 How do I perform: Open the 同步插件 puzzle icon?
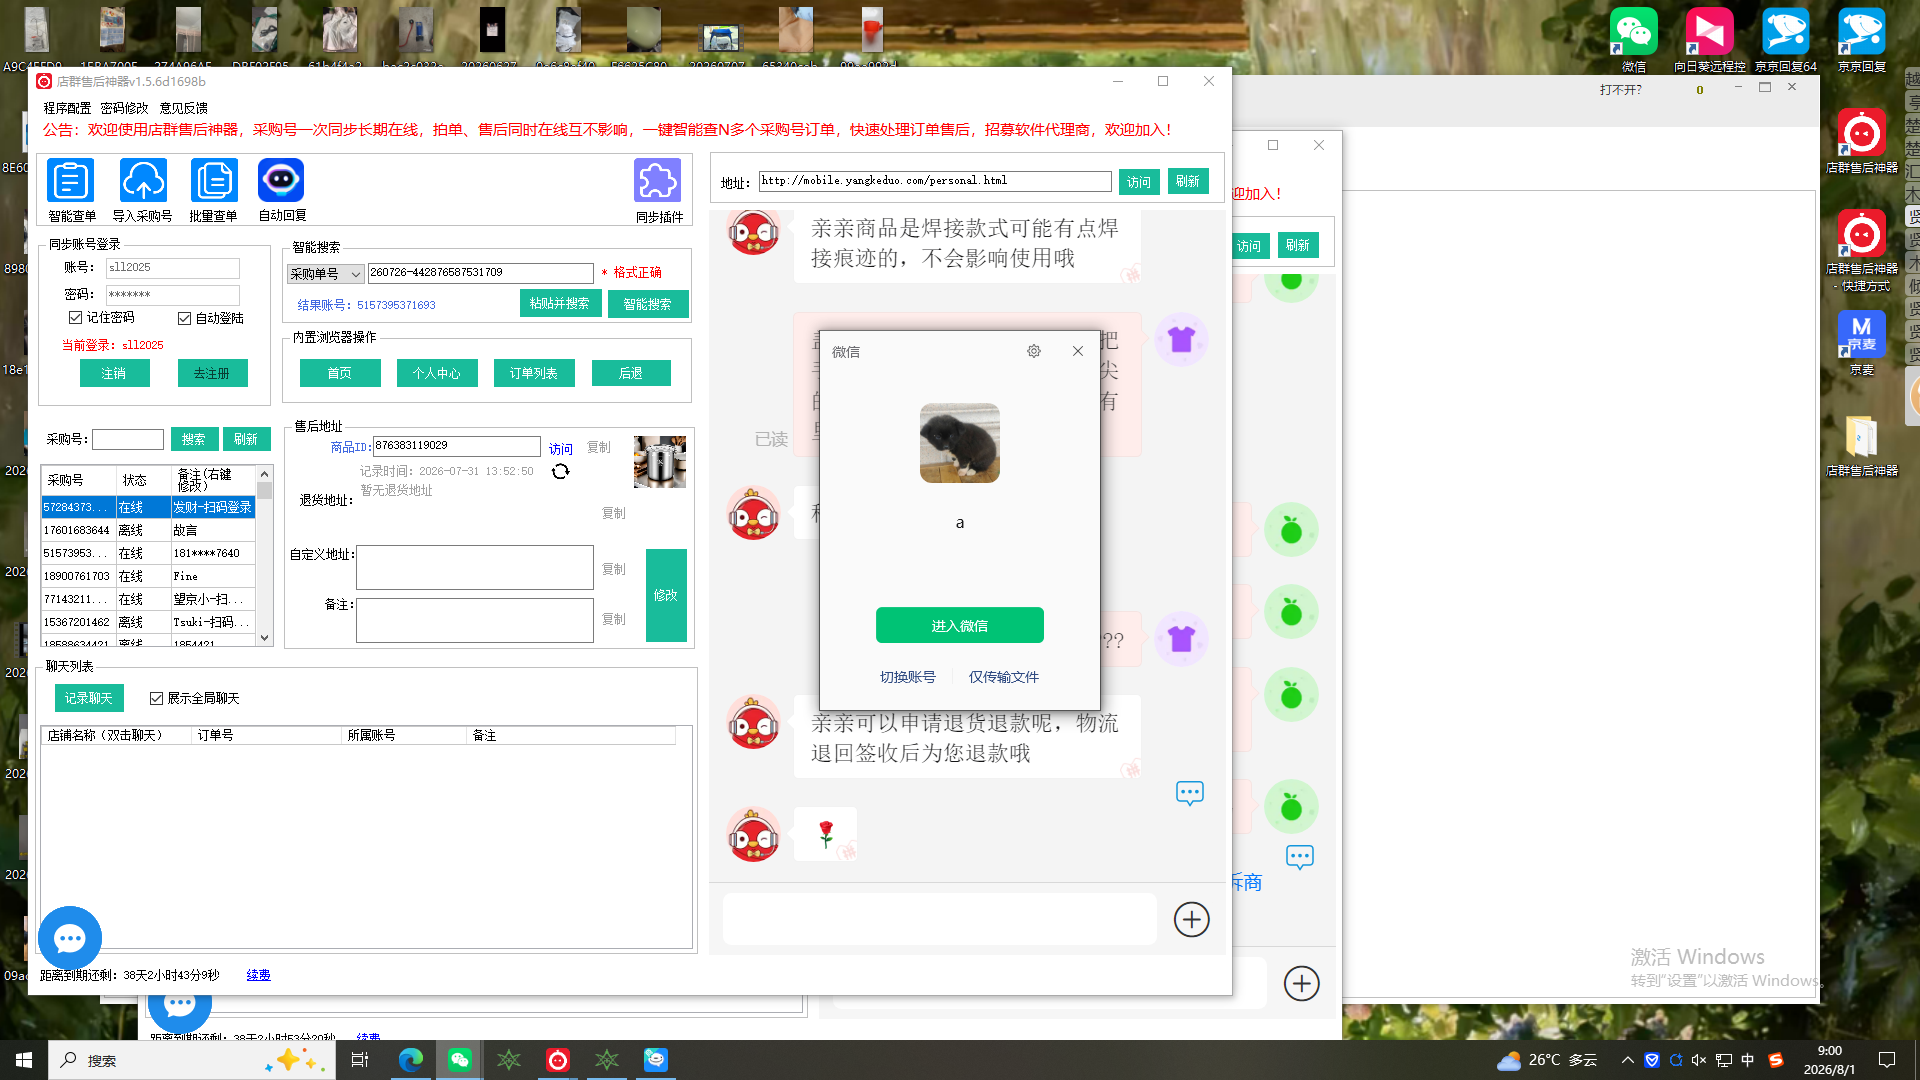click(658, 181)
